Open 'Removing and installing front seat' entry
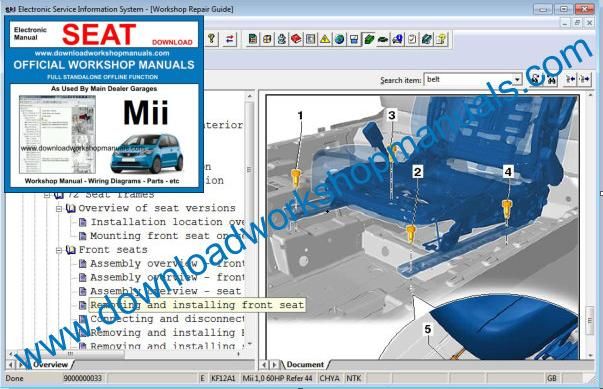Screen dimensions: 603x389 [197, 305]
